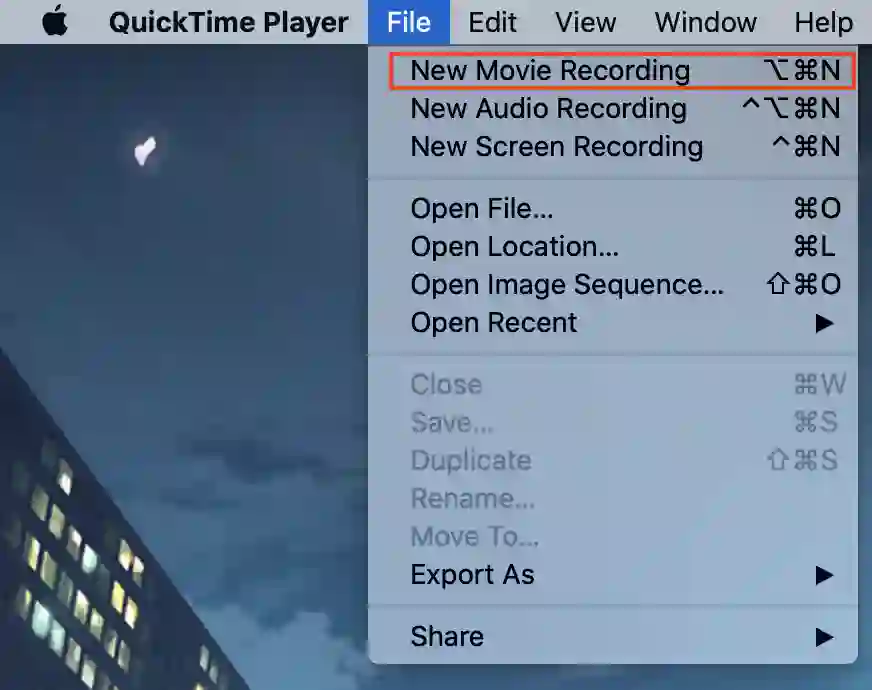The width and height of the screenshot is (872, 690).
Task: Click the dimmed Rename… menu item
Action: point(613,498)
